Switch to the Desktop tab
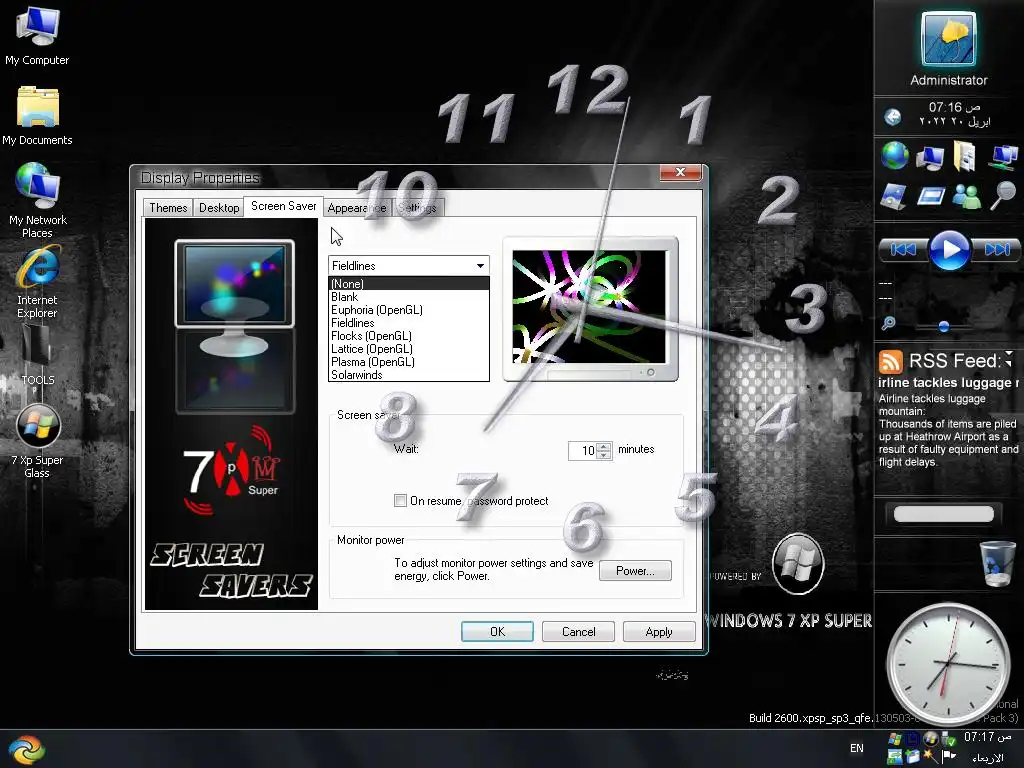 pyautogui.click(x=219, y=208)
